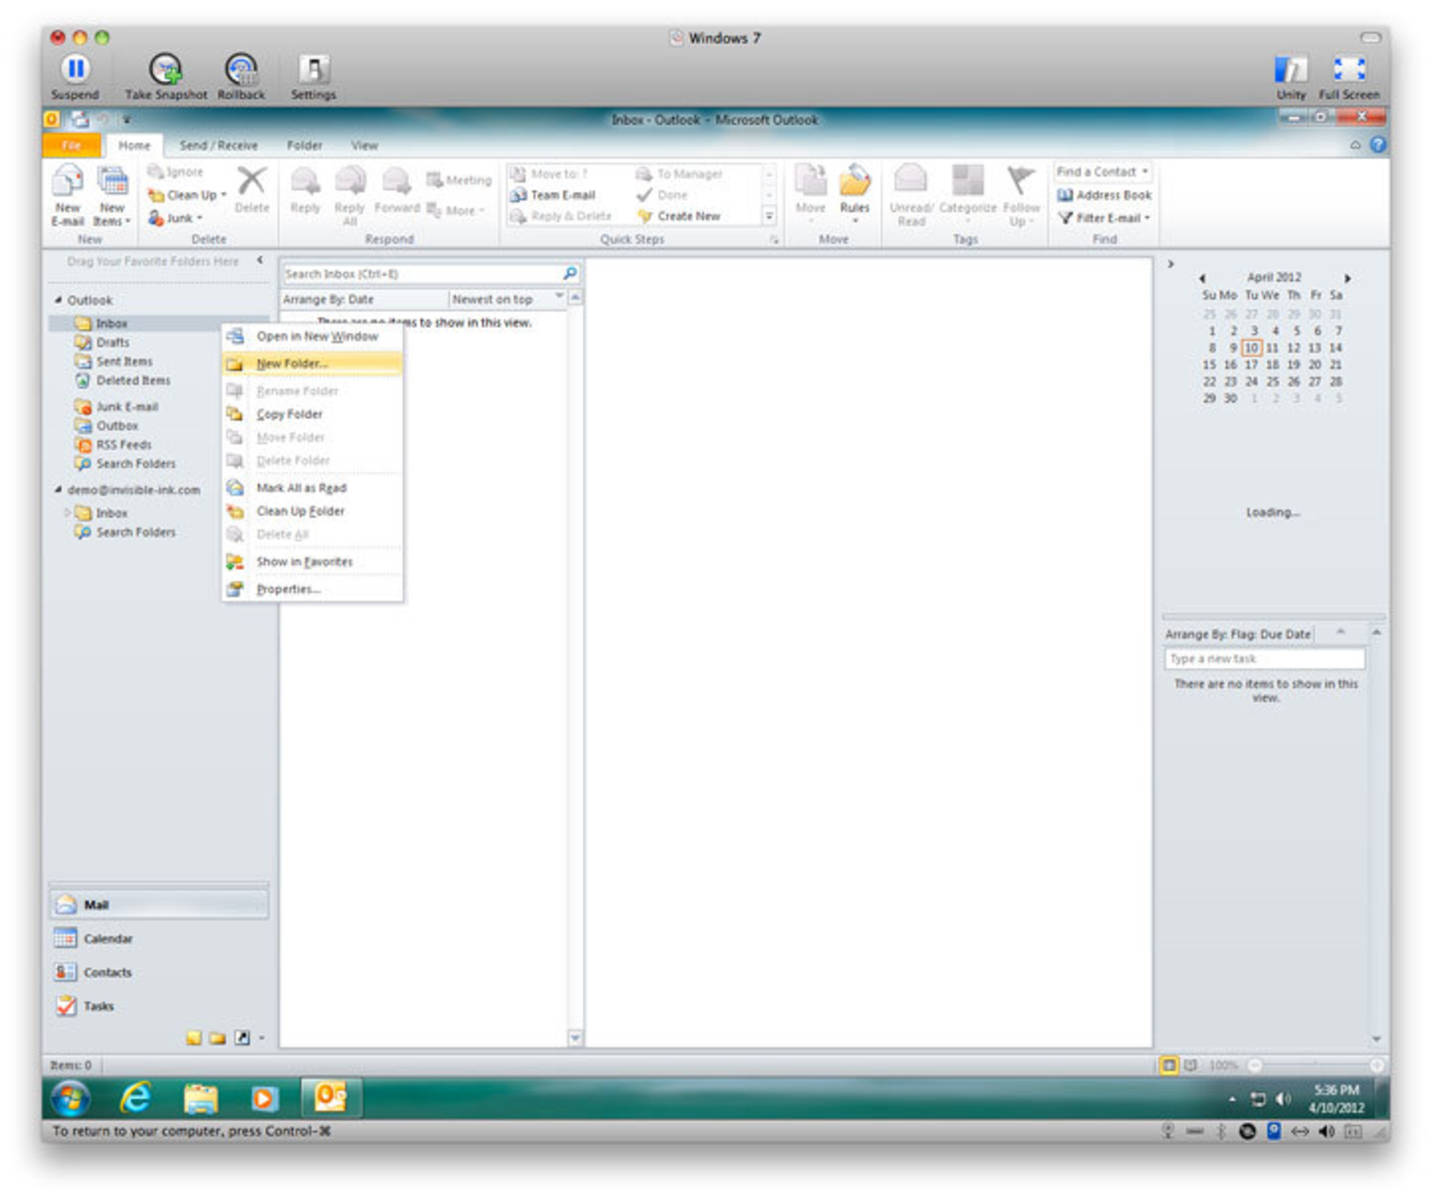Open the Windows Start menu
This screenshot has width=1432, height=1200.
(x=70, y=1098)
